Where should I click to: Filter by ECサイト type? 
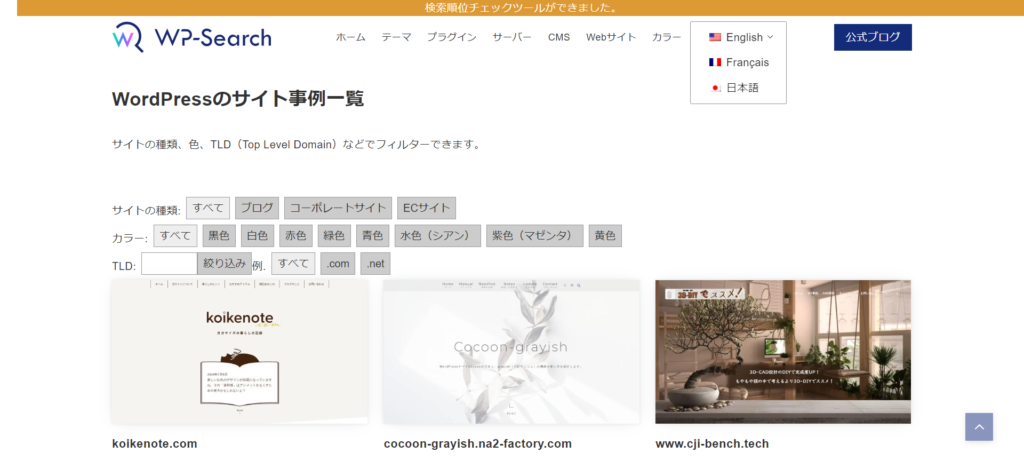coord(426,208)
